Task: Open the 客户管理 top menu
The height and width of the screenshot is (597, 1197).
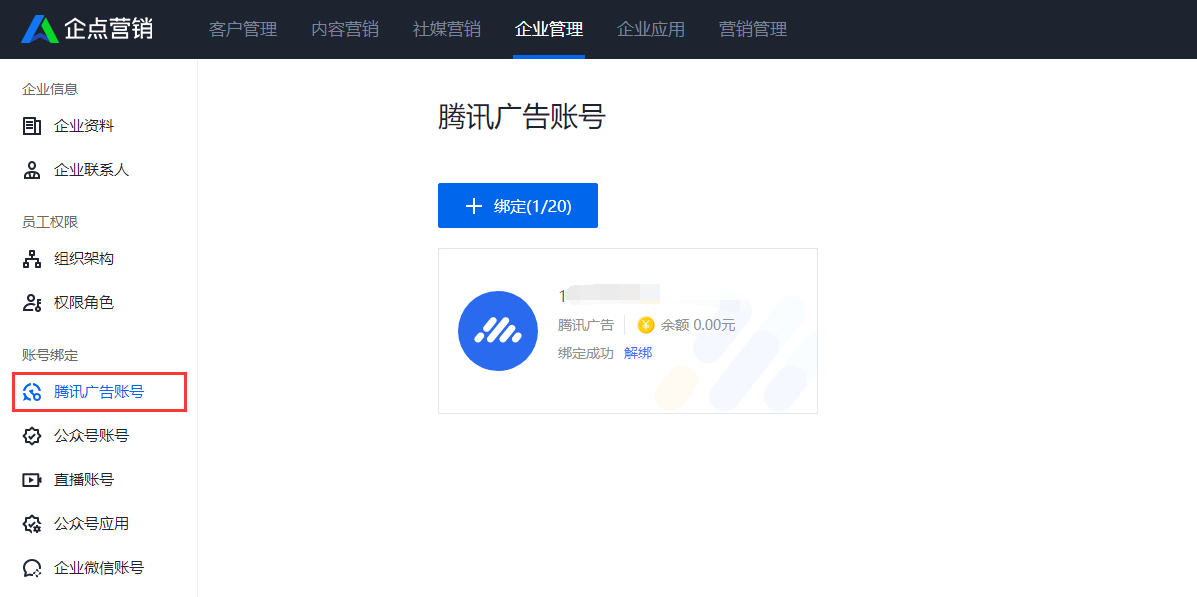Action: (243, 29)
